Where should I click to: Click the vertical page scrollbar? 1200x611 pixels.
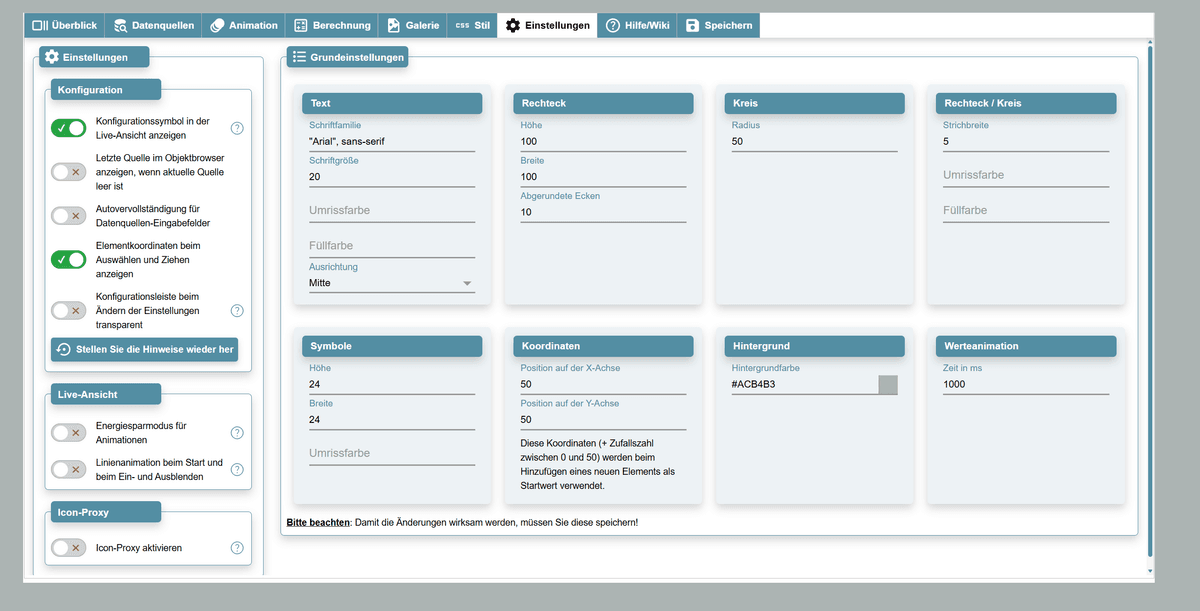(1150, 300)
